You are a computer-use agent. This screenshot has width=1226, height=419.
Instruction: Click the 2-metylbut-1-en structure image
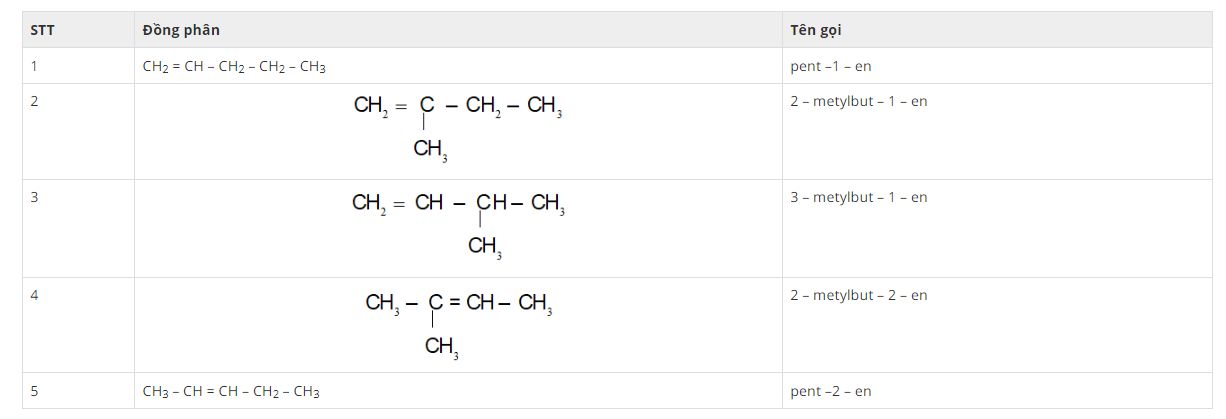pyautogui.click(x=457, y=127)
